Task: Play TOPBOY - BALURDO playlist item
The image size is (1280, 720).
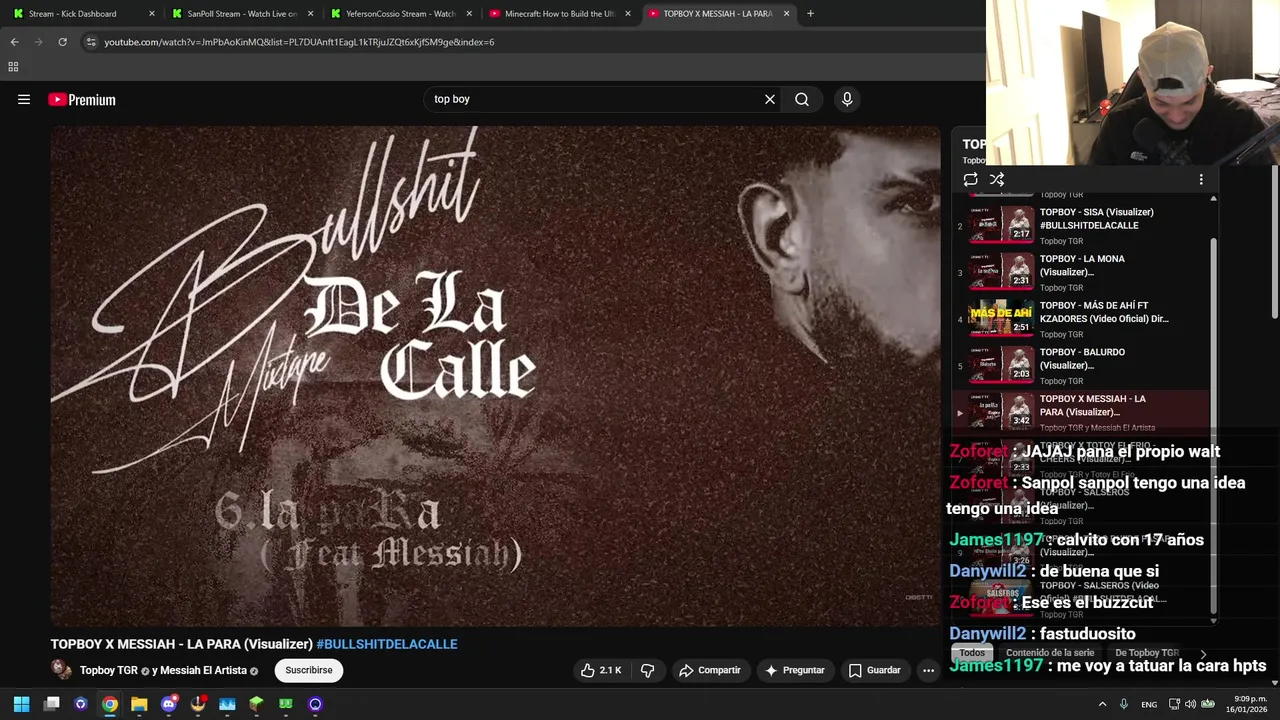Action: 1080,366
